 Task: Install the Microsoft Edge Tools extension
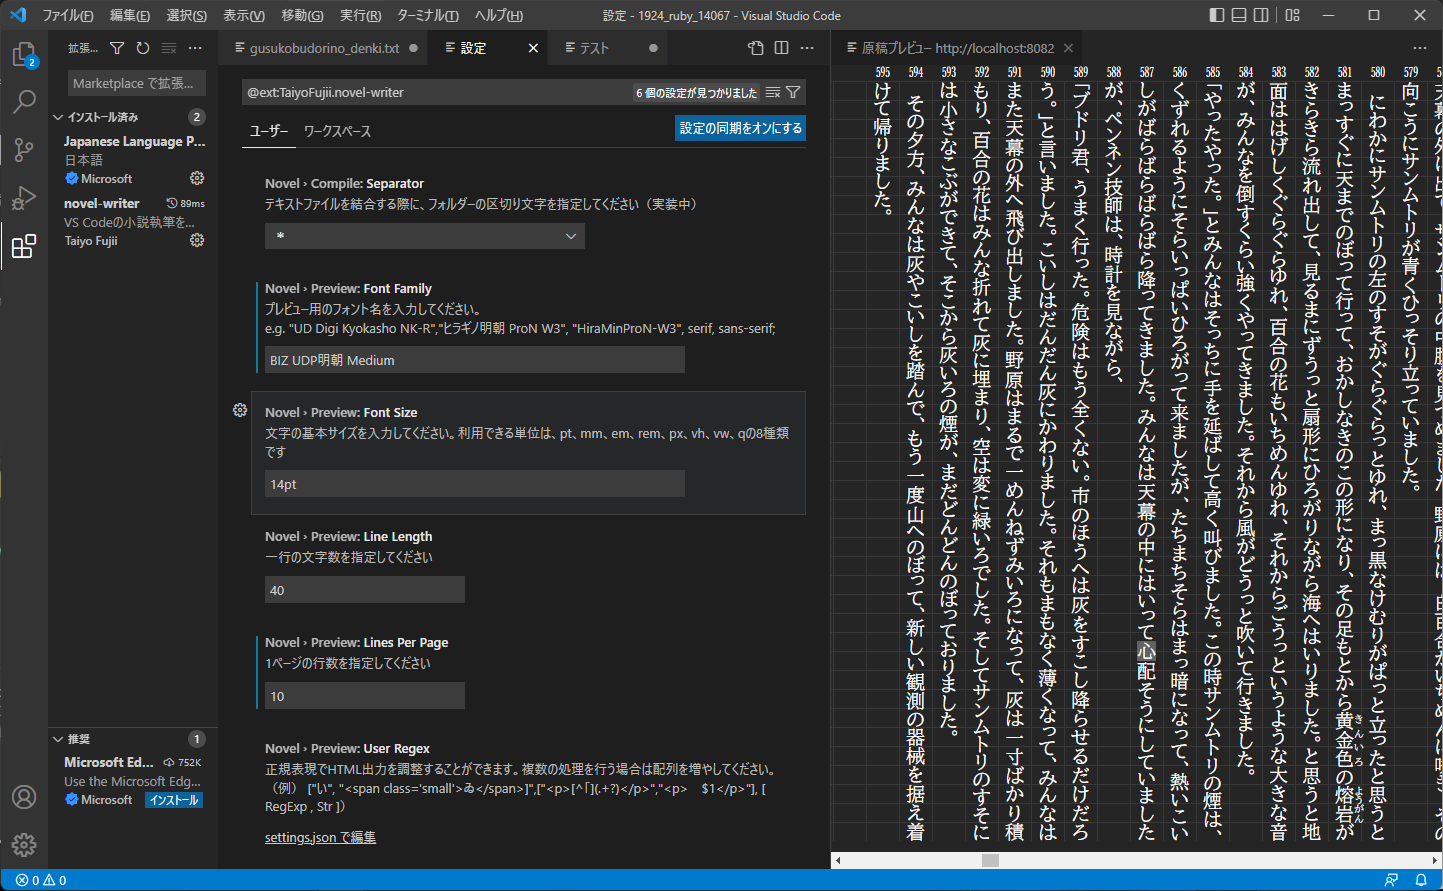point(174,800)
